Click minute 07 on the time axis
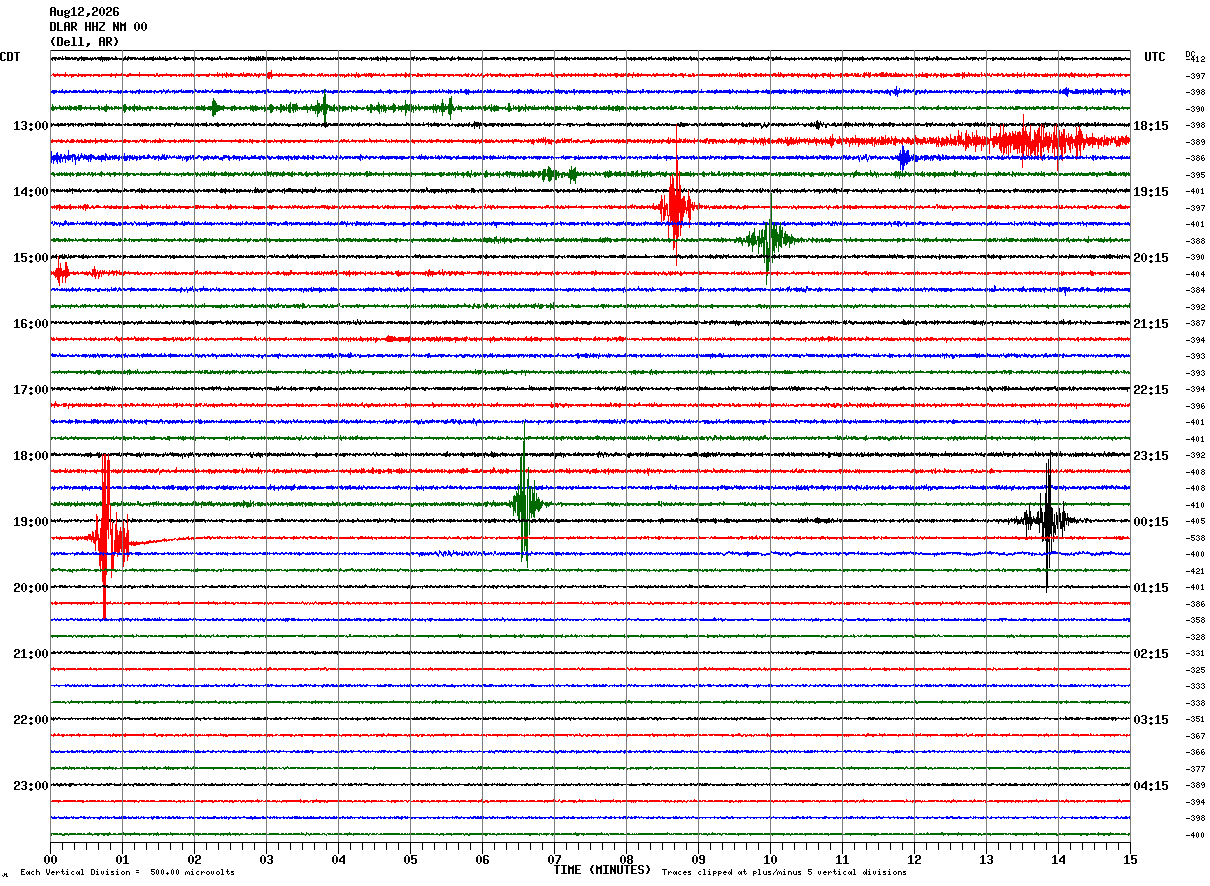The width and height of the screenshot is (1210, 886). [554, 859]
